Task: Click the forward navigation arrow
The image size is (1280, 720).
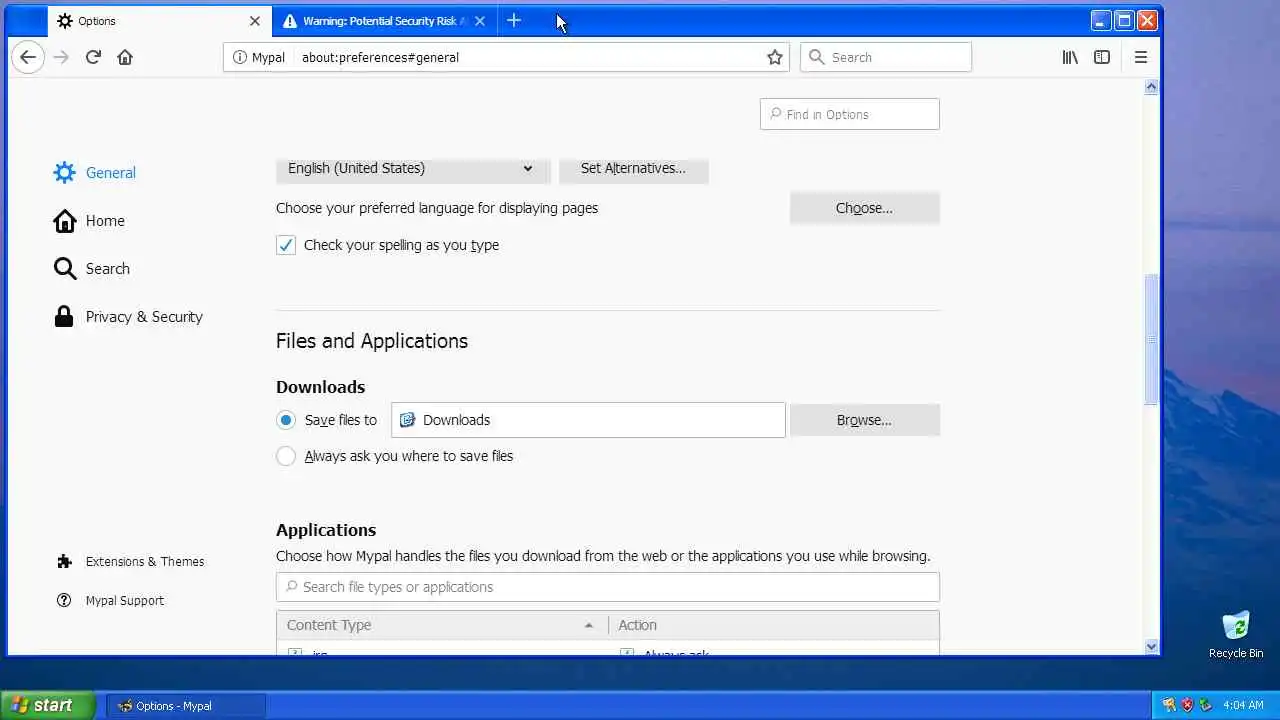Action: tap(61, 57)
